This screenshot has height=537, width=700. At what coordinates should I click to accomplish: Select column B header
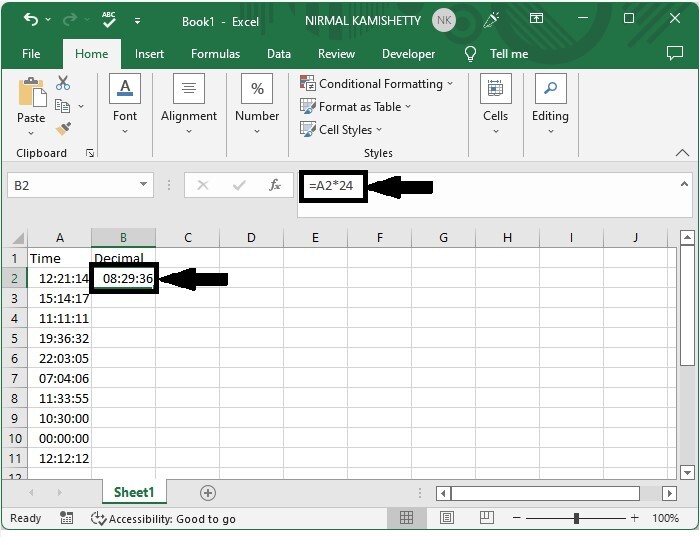(123, 237)
